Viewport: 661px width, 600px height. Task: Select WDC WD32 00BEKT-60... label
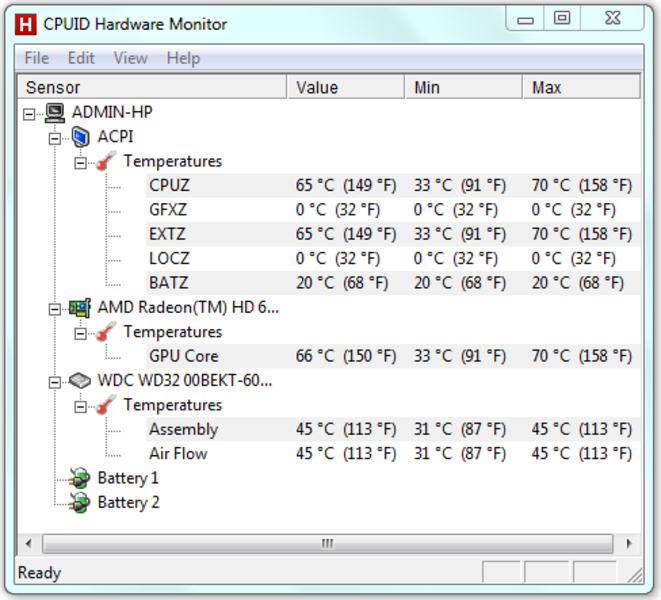pyautogui.click(x=185, y=381)
